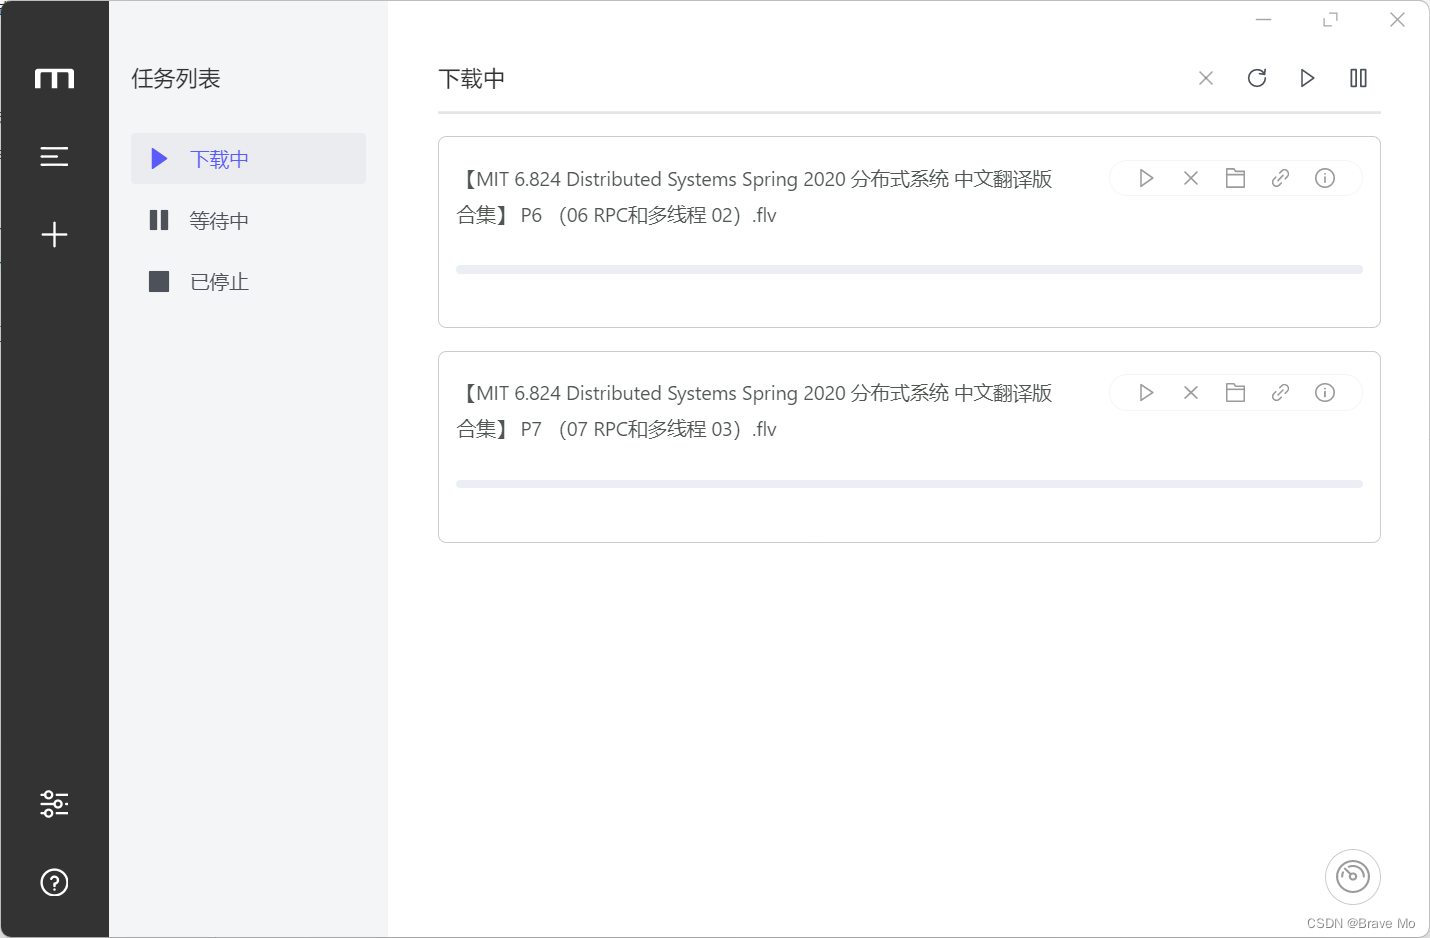Add a new download task with plus icon
Image resolution: width=1430 pixels, height=938 pixels.
point(54,234)
